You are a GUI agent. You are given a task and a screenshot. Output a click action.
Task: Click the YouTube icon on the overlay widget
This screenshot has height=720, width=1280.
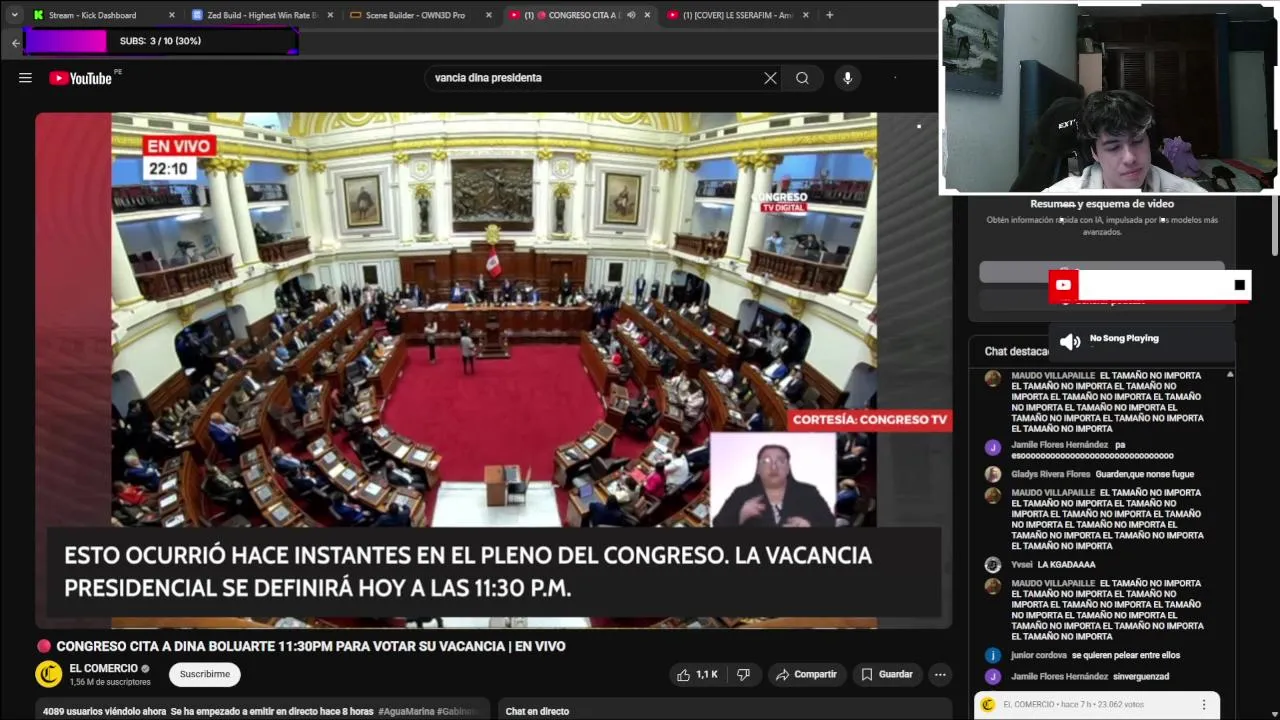pyautogui.click(x=1063, y=285)
